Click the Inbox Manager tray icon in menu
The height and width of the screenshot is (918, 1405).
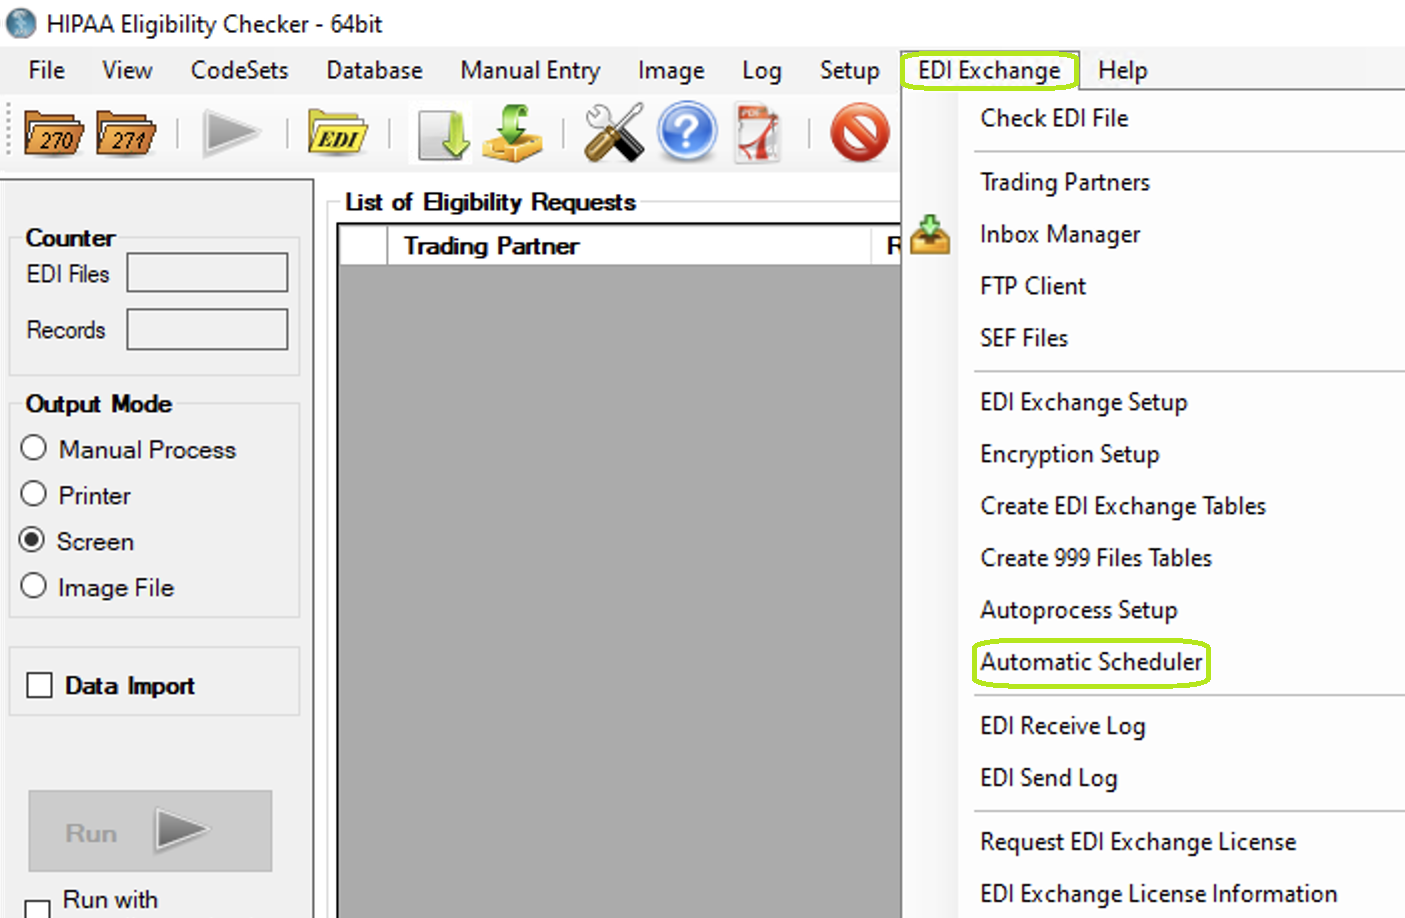(930, 235)
